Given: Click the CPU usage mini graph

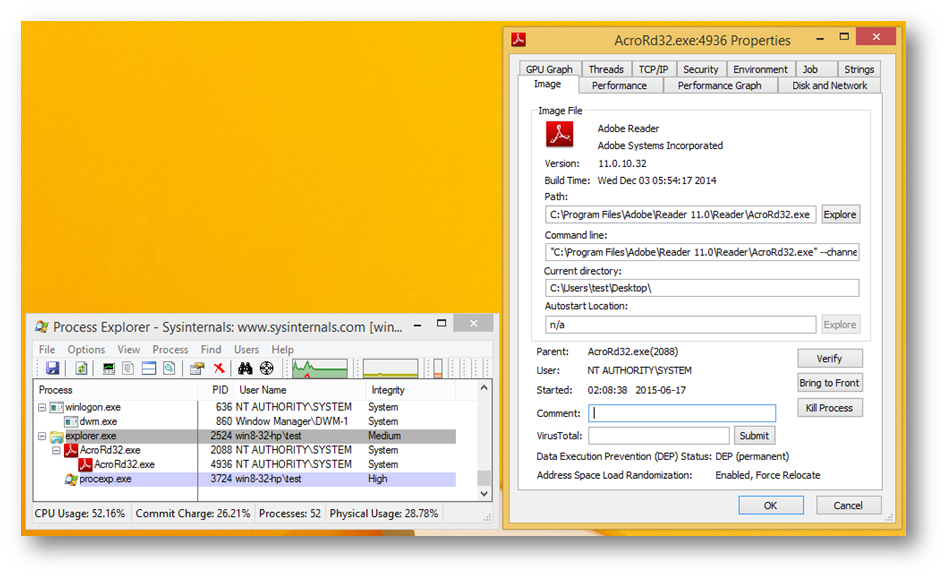Looking at the screenshot, I should click(x=319, y=369).
